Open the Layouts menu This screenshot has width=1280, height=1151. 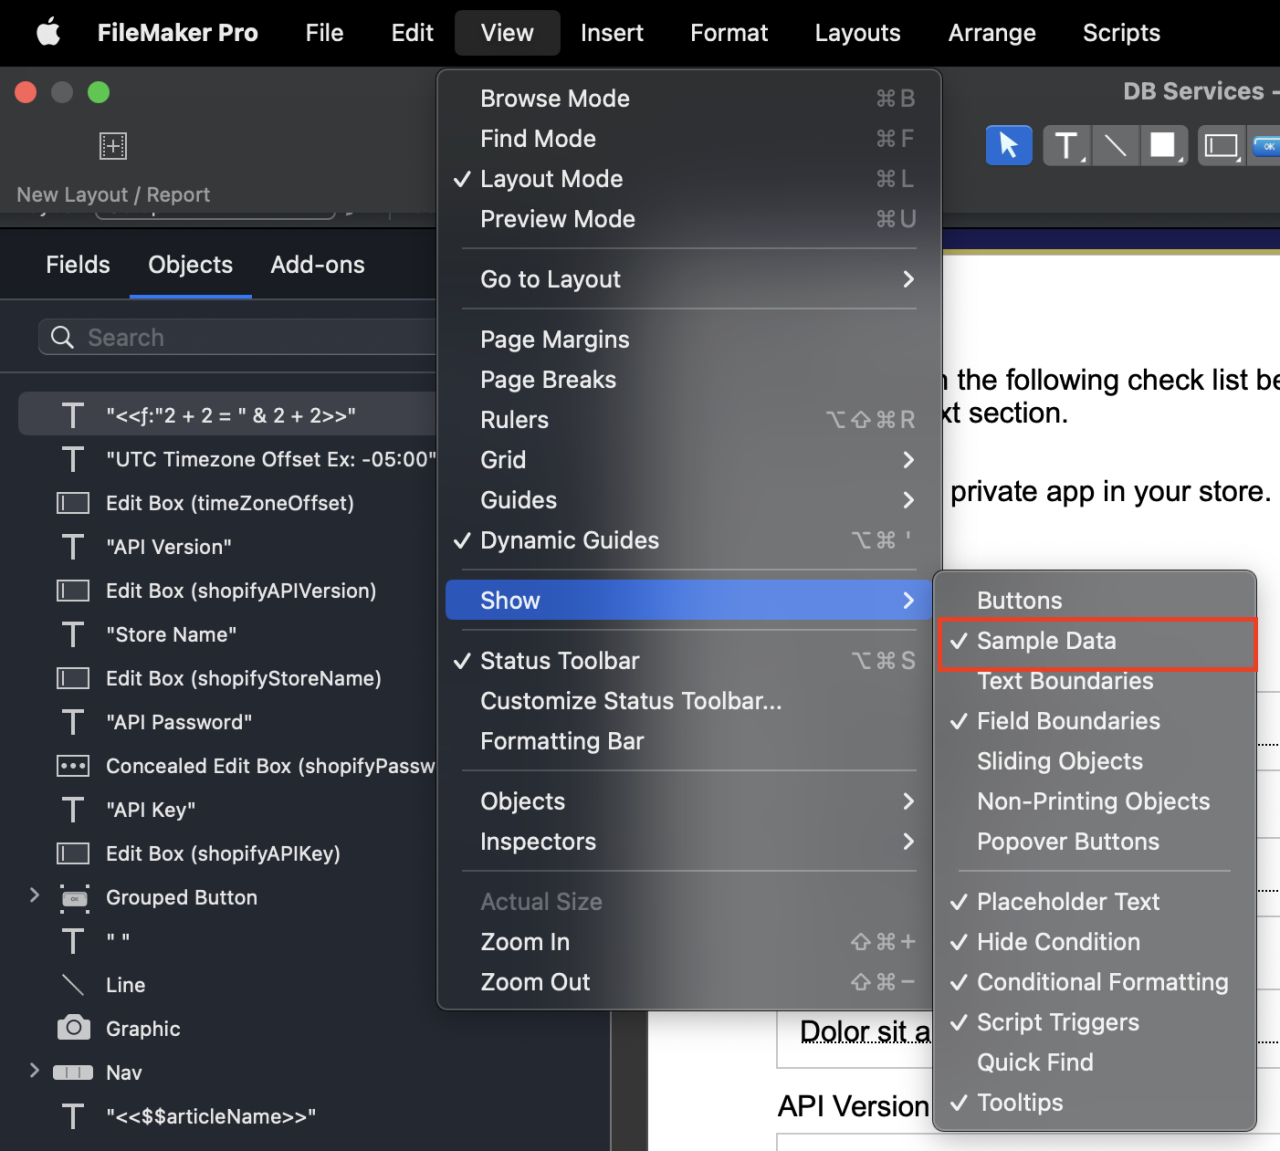click(x=858, y=33)
